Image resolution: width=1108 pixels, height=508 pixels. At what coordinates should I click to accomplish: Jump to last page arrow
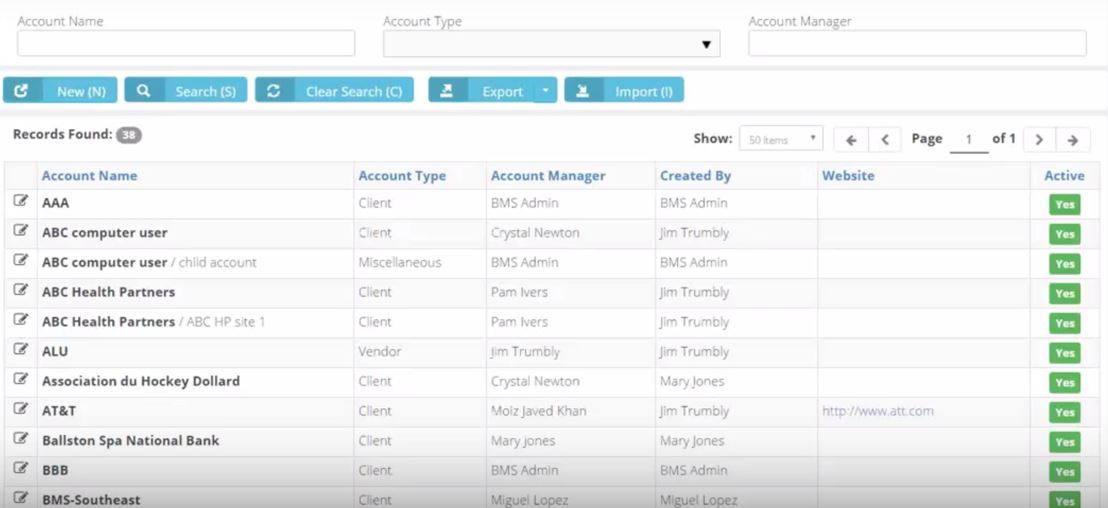(x=1073, y=140)
